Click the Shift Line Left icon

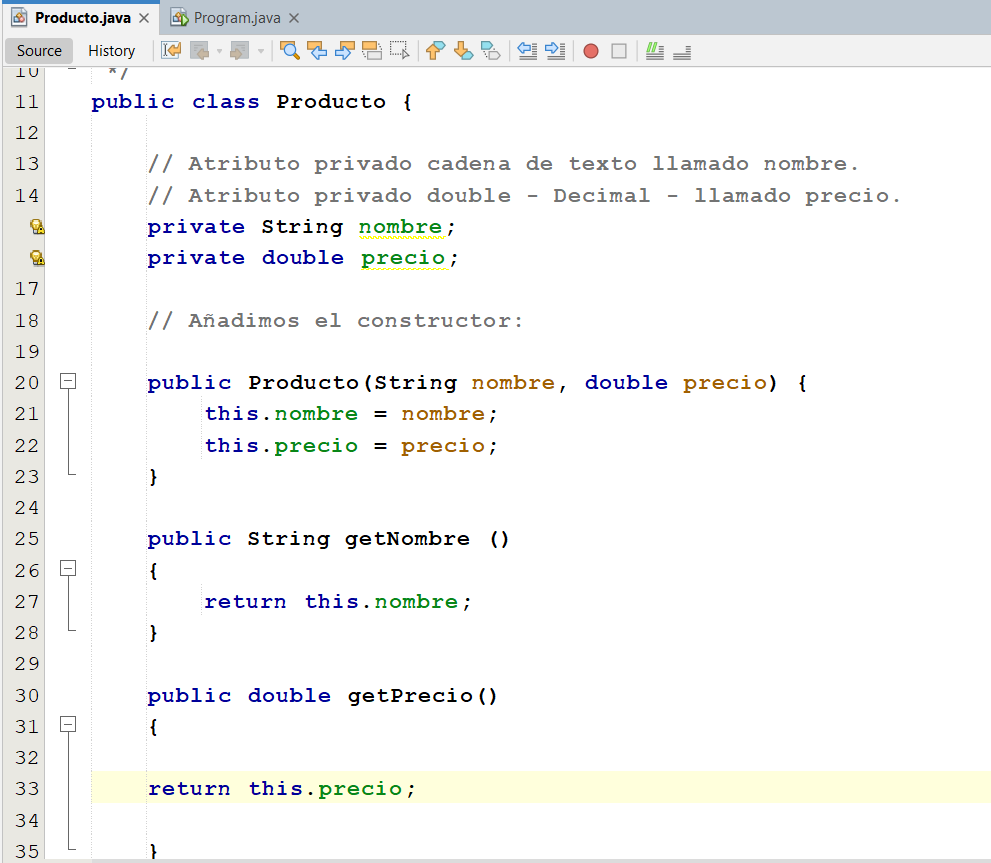[x=527, y=51]
